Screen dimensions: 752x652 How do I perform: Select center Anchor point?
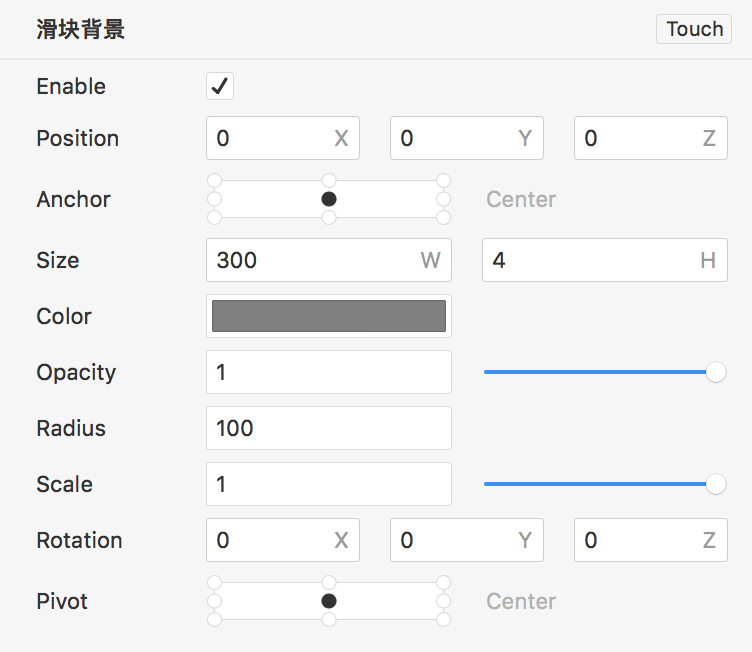[329, 199]
